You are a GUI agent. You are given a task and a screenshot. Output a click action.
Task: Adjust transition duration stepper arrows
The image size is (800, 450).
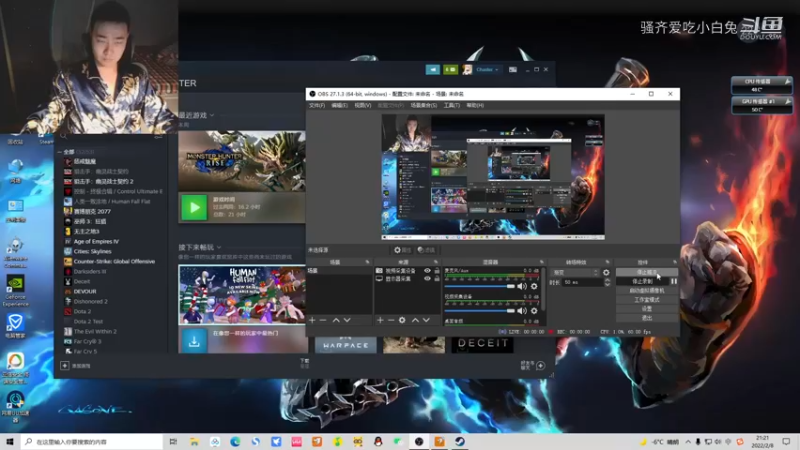point(607,282)
